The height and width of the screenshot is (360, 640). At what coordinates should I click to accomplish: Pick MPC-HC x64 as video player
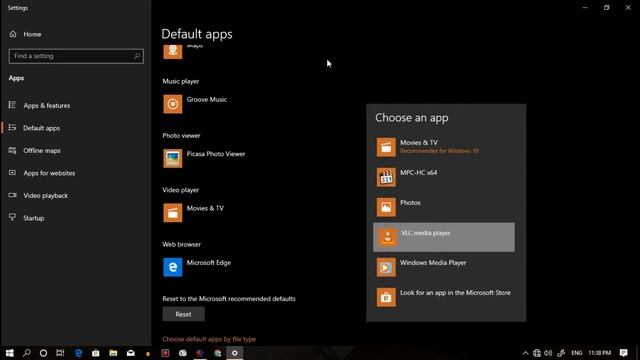tap(444, 177)
